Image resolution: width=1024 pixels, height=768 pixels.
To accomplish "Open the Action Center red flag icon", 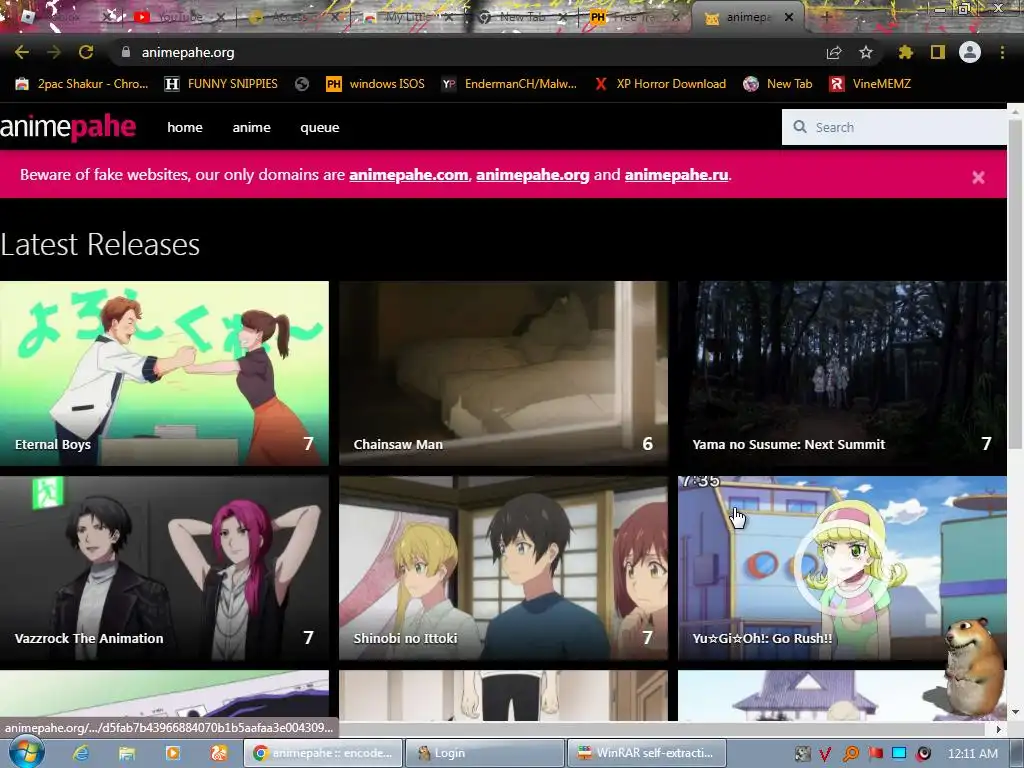I will 876,754.
